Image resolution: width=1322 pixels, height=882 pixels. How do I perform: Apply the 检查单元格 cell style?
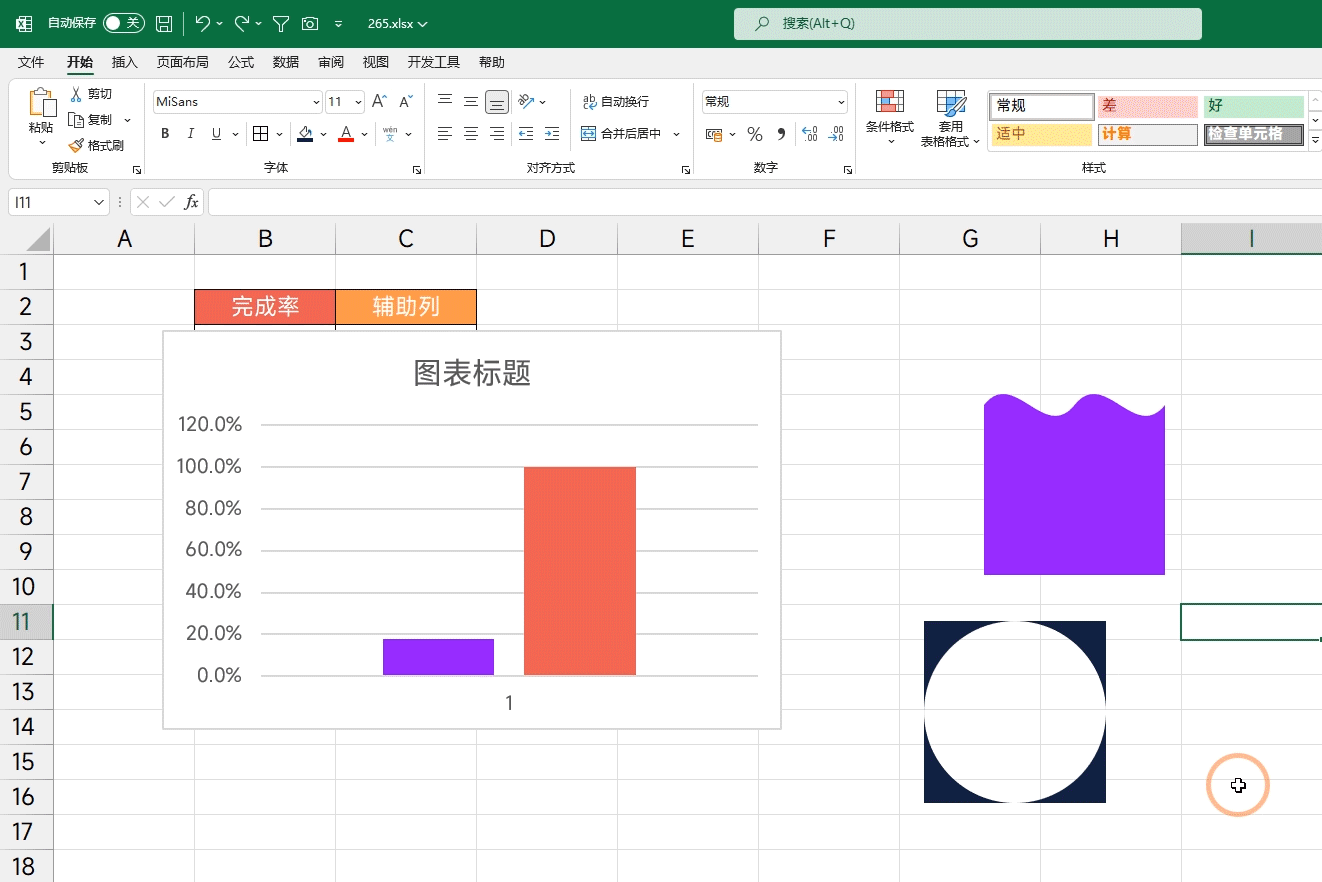pos(1254,134)
